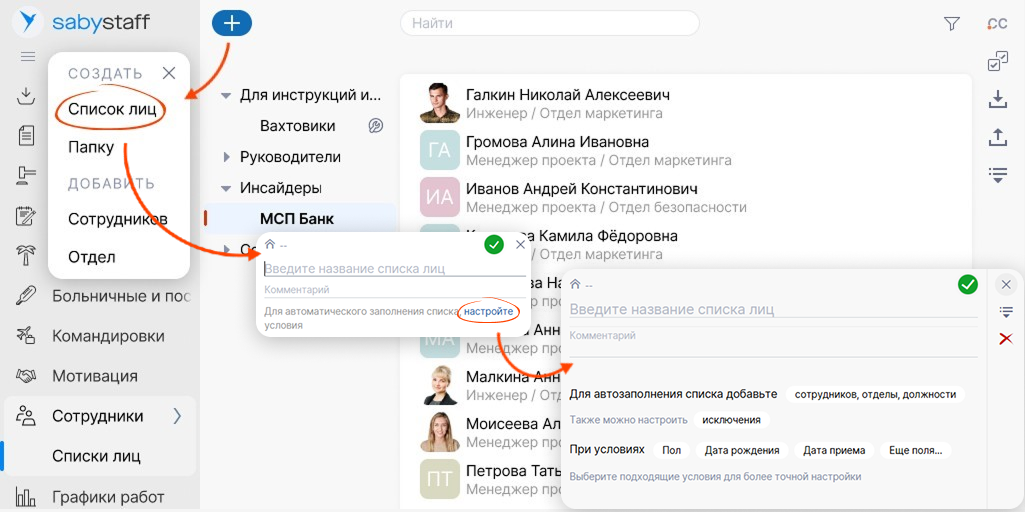This screenshot has height=512, width=1025.
Task: Expand the Для инструкций folder
Action: click(225, 96)
